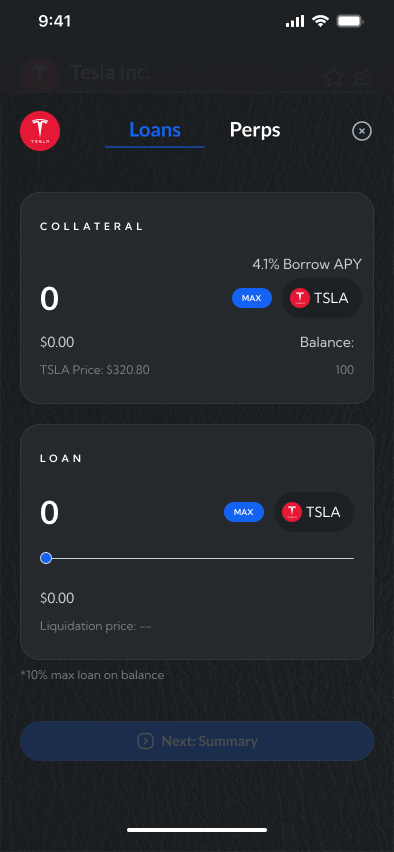The height and width of the screenshot is (852, 394).
Task: Click MAX button in Collateral card
Action: point(252,298)
